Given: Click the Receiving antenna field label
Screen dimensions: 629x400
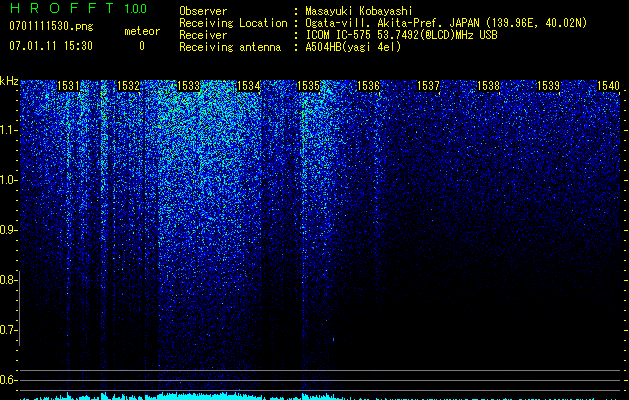Looking at the screenshot, I should (230, 47).
